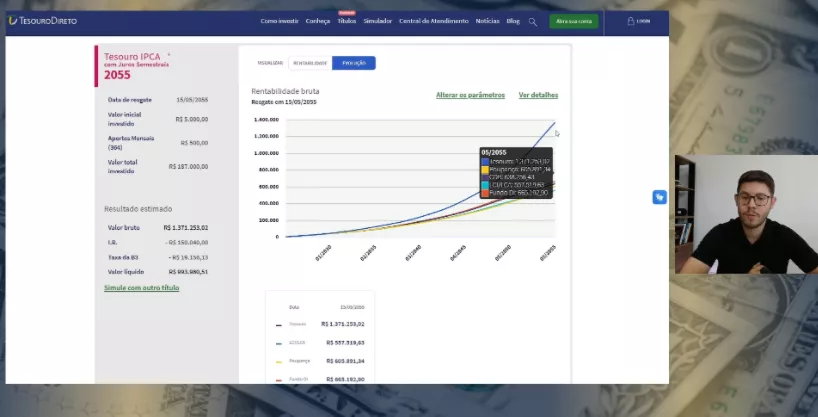Viewport: 818px width, 417px height.
Task: Click the blue Tesouro swatch in tooltip
Action: tap(485, 162)
